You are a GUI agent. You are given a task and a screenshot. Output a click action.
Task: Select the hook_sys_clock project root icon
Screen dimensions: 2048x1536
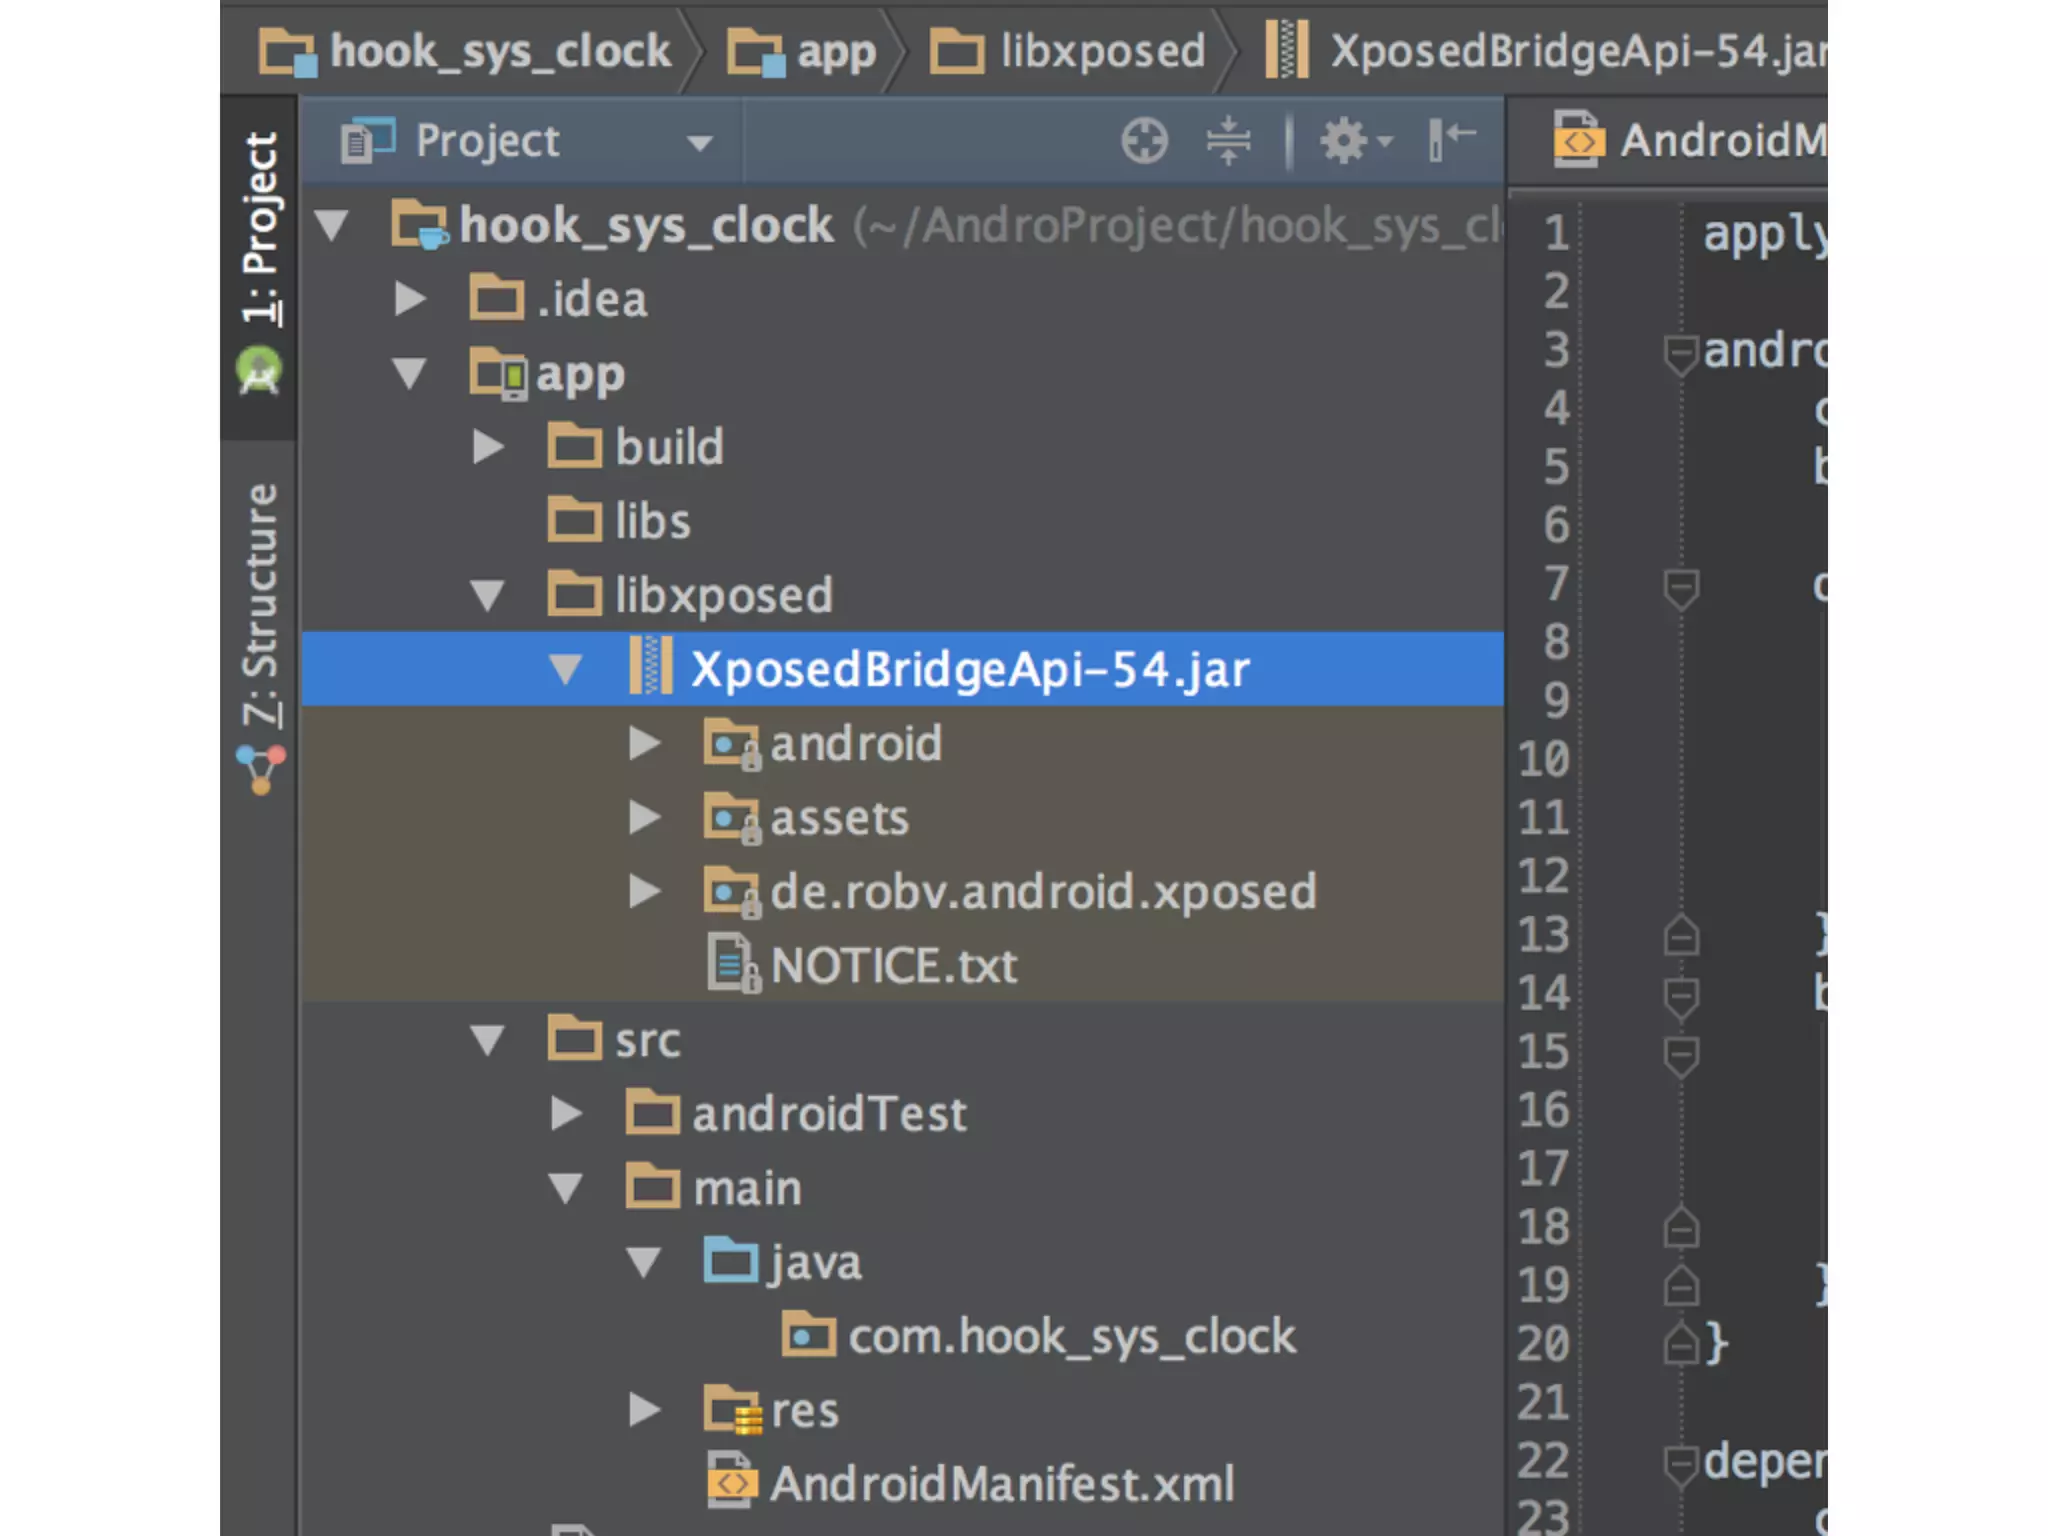pyautogui.click(x=420, y=224)
